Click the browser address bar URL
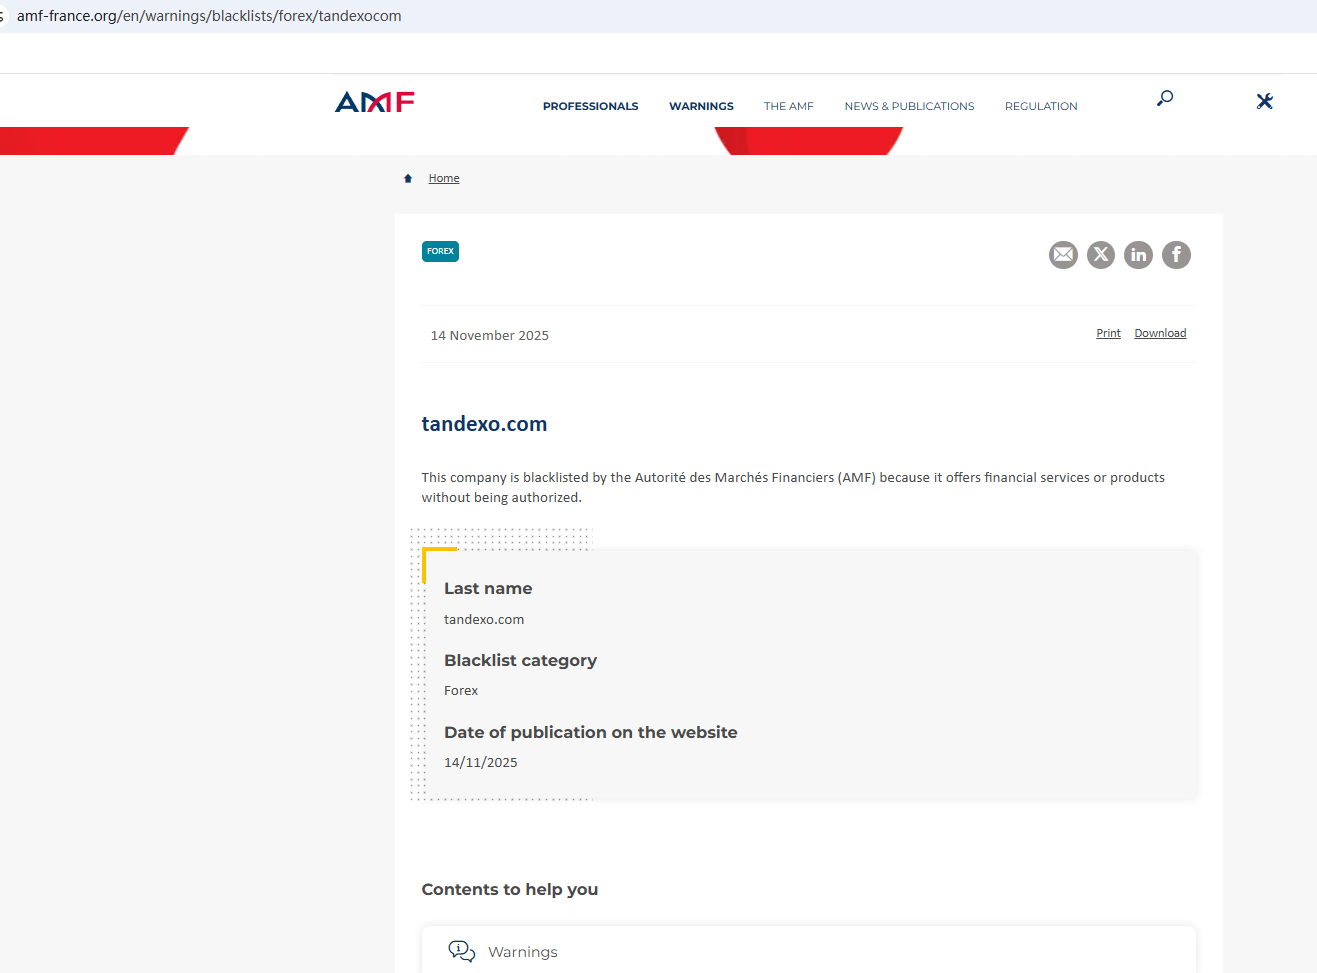Screen dimensions: 1317x973 (209, 16)
